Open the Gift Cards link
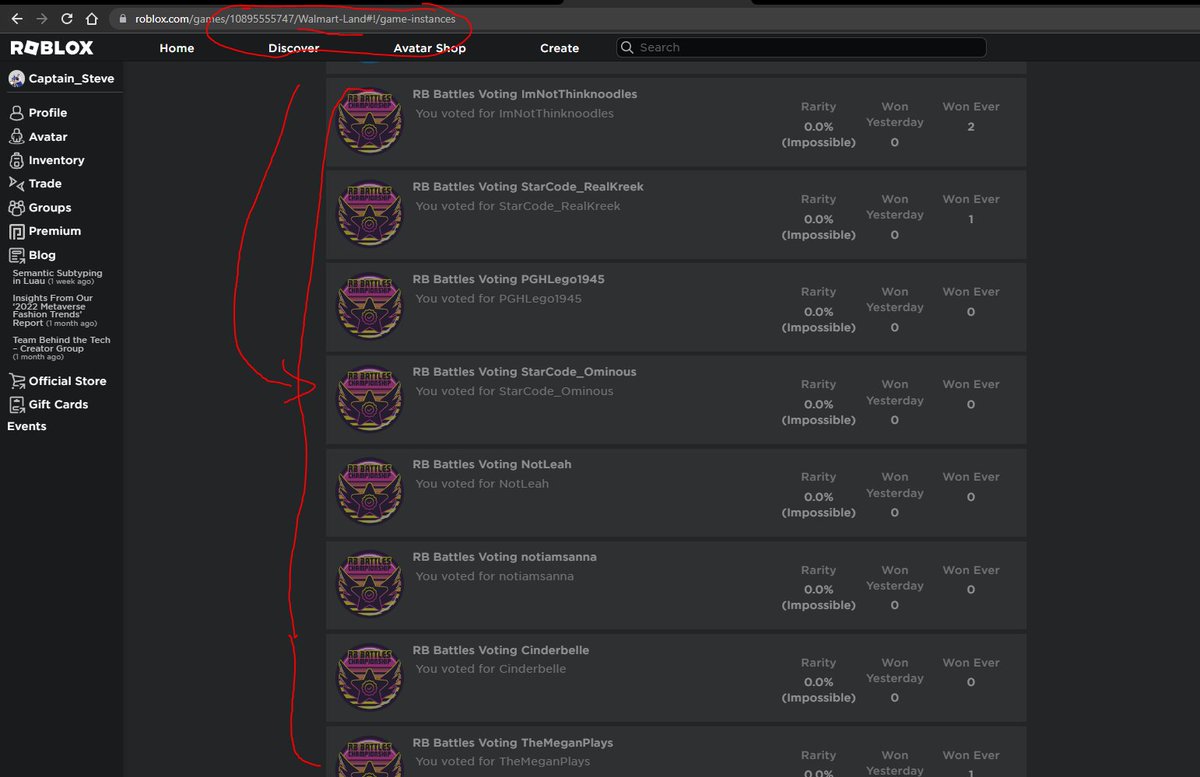Image resolution: width=1200 pixels, height=777 pixels. click(58, 404)
